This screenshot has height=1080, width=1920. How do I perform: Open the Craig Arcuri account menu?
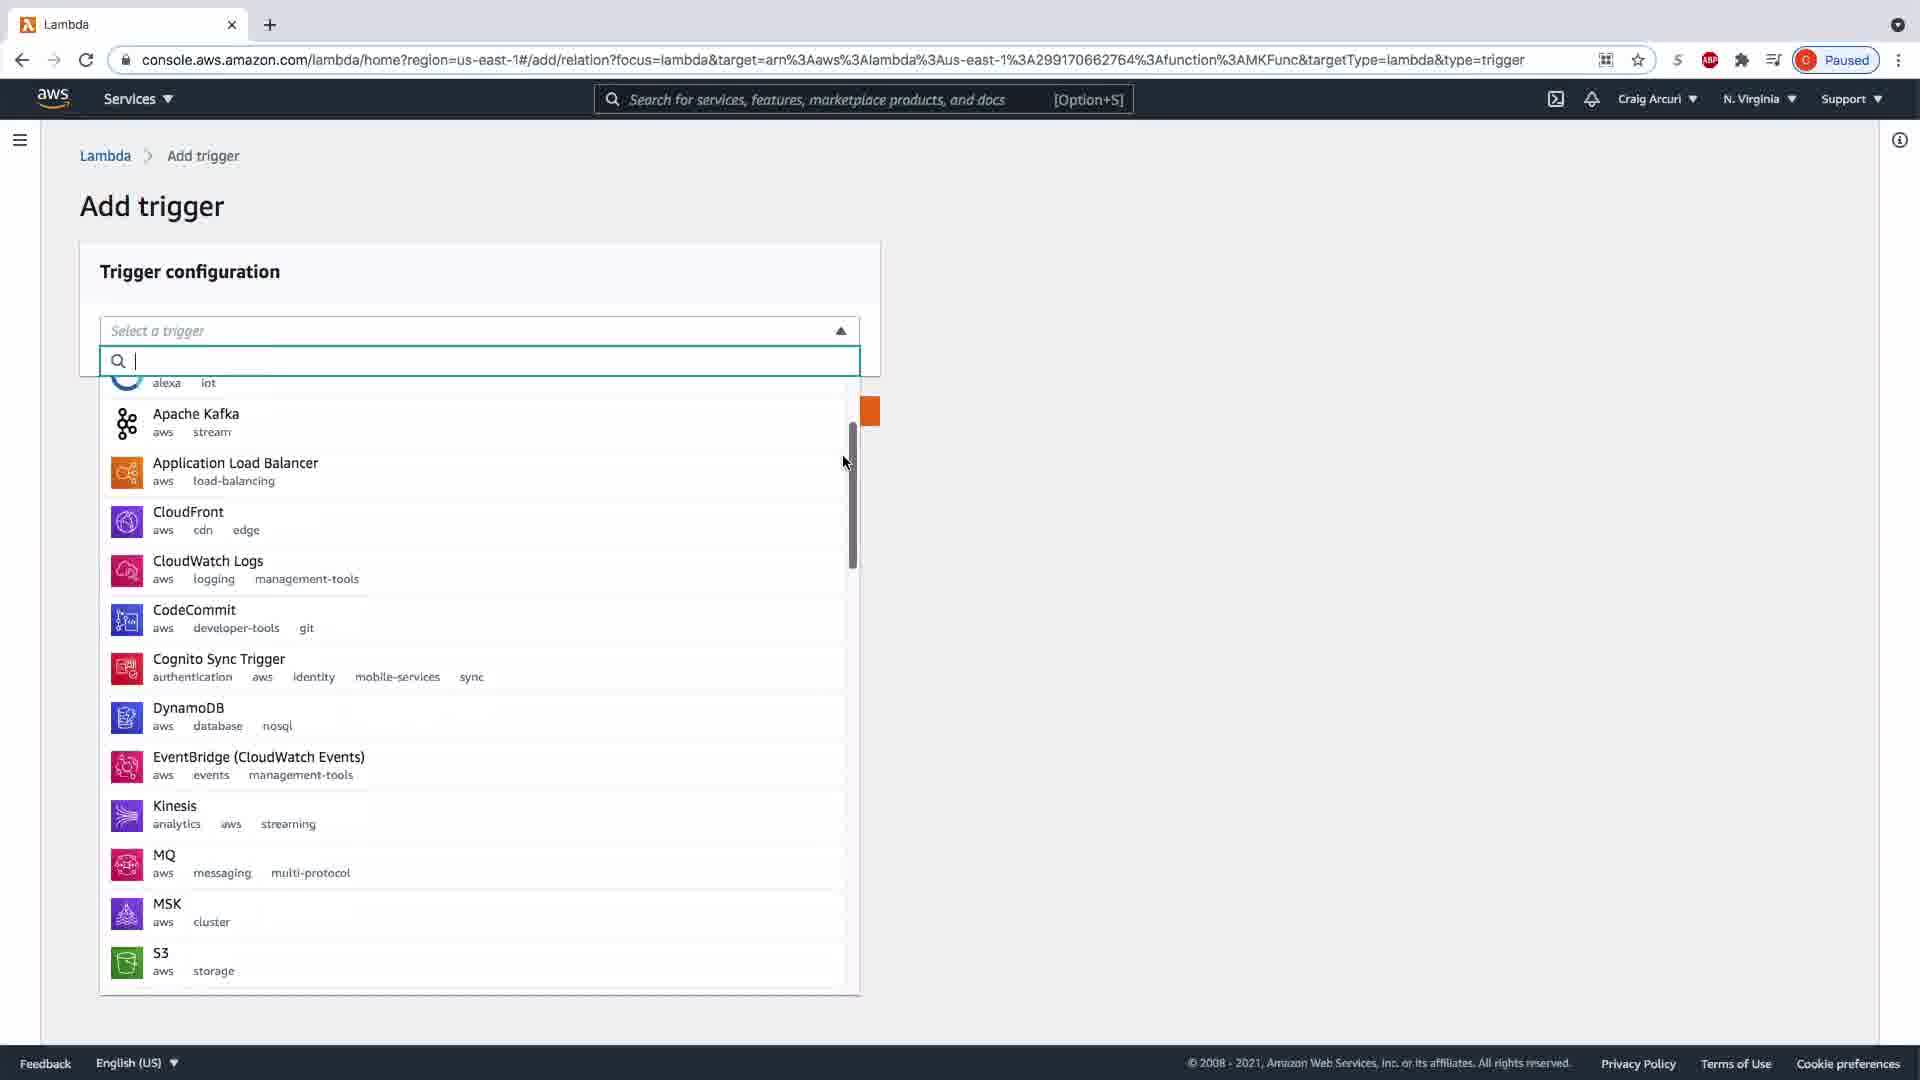1657,99
